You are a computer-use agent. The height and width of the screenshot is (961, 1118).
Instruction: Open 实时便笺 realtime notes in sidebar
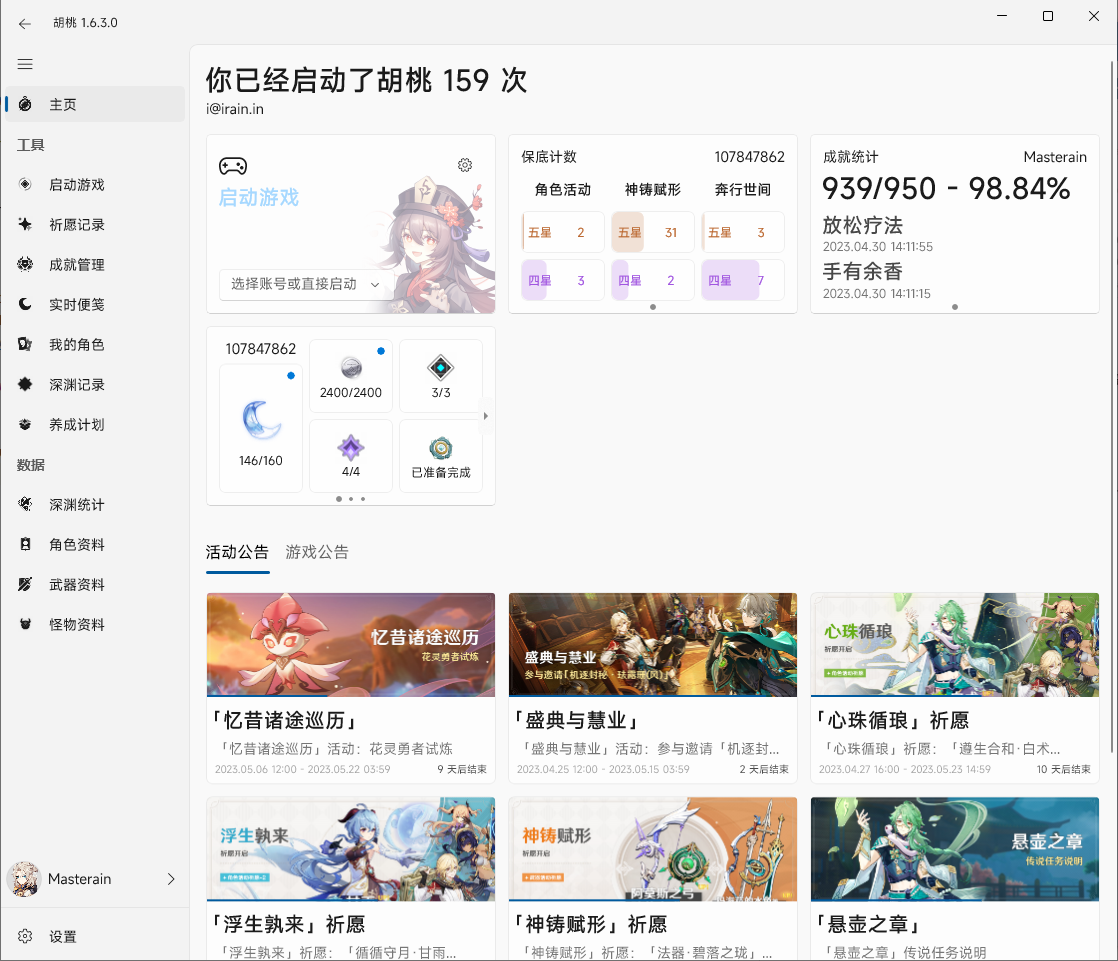(95, 304)
